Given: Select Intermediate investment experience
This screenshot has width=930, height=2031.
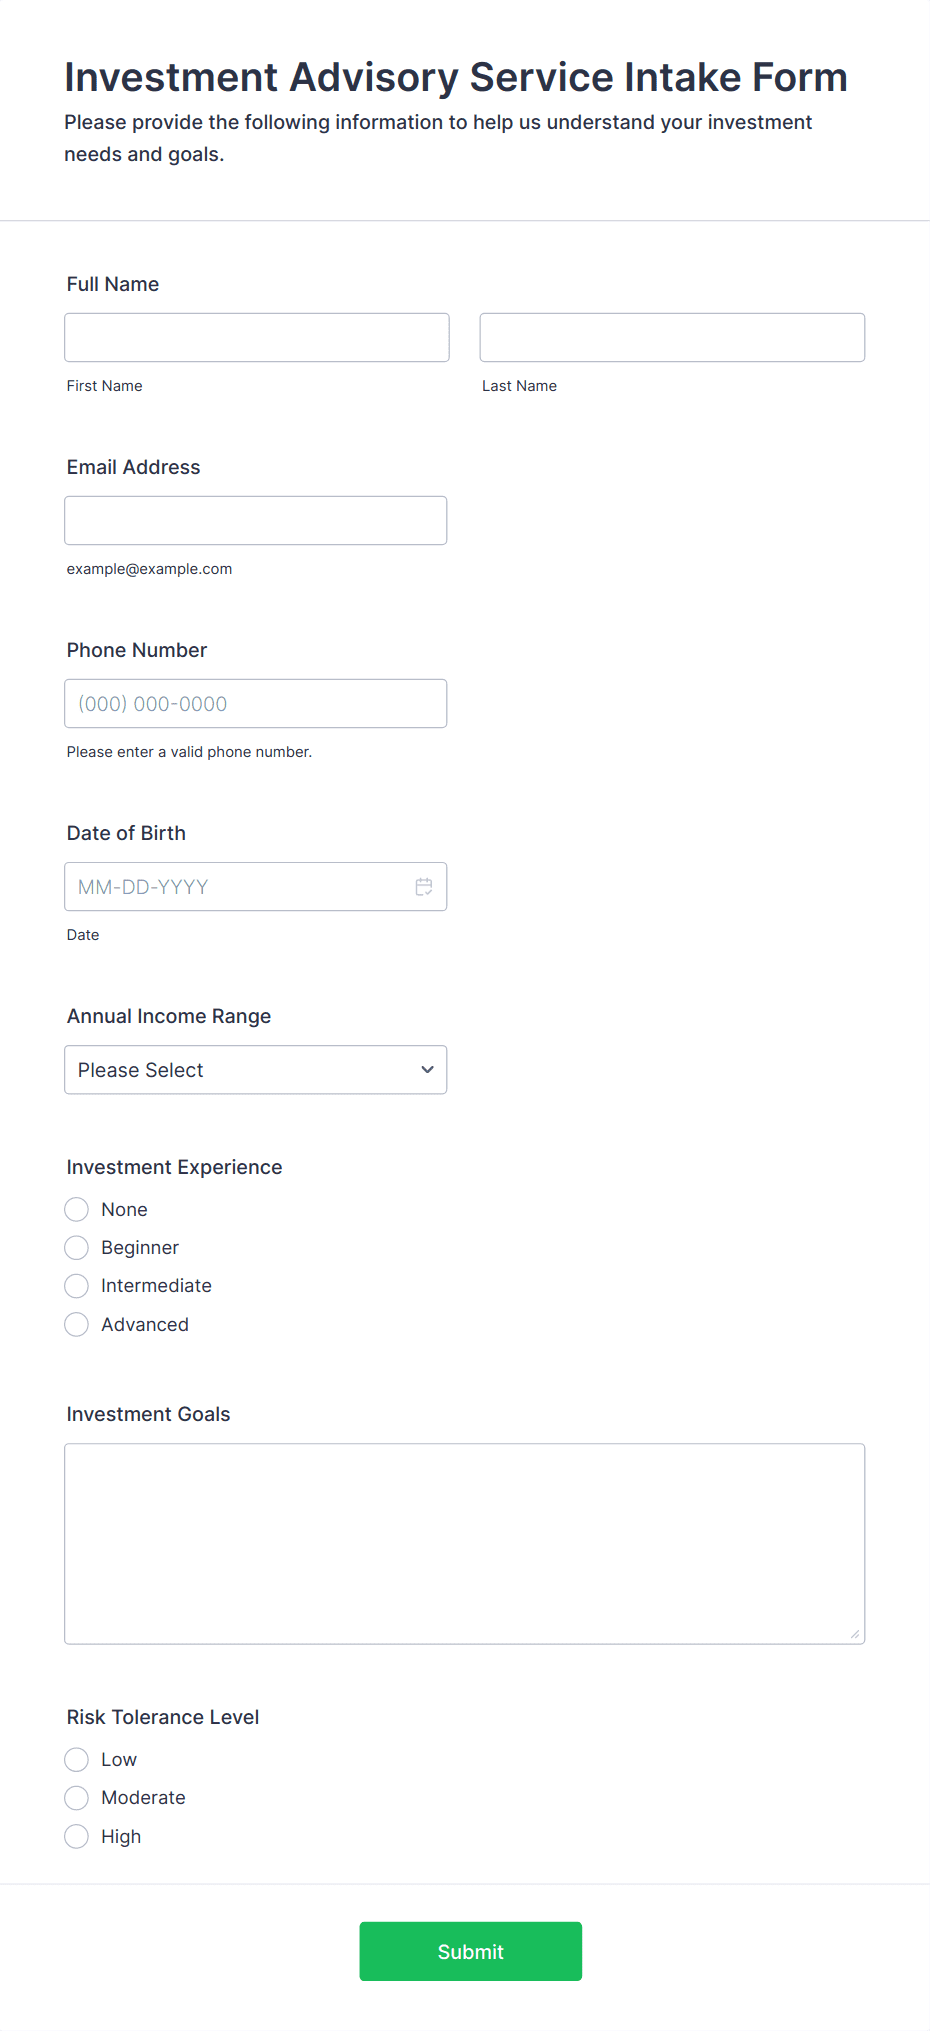Looking at the screenshot, I should click(76, 1285).
